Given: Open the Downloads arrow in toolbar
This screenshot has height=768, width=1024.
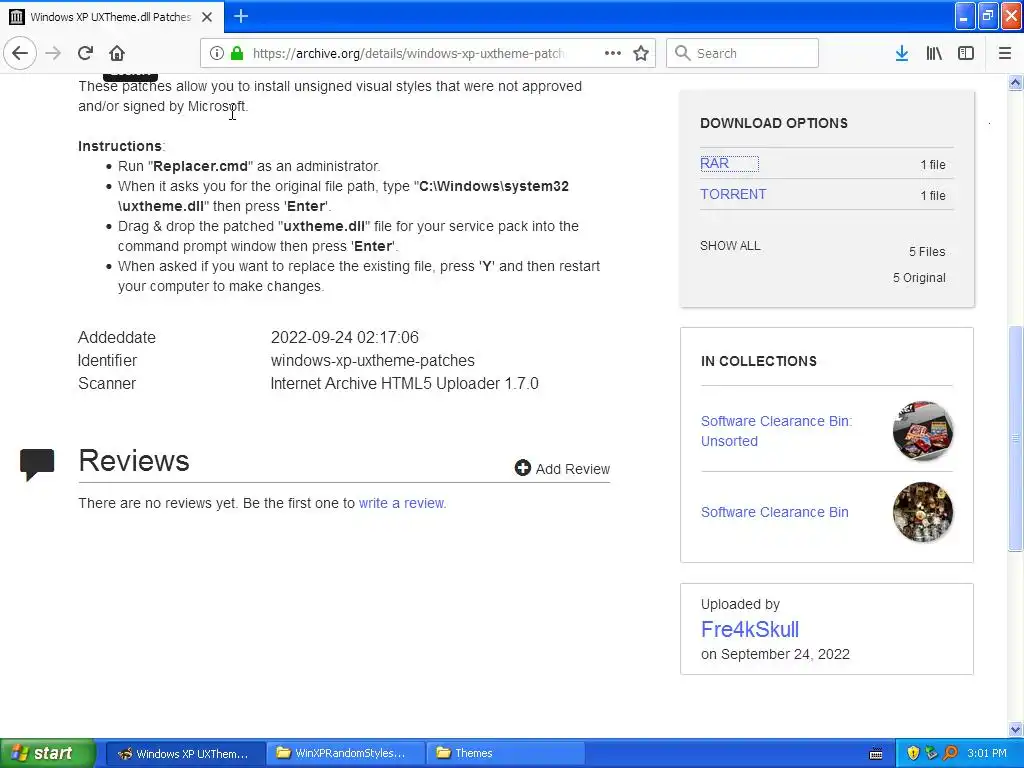Looking at the screenshot, I should [902, 53].
